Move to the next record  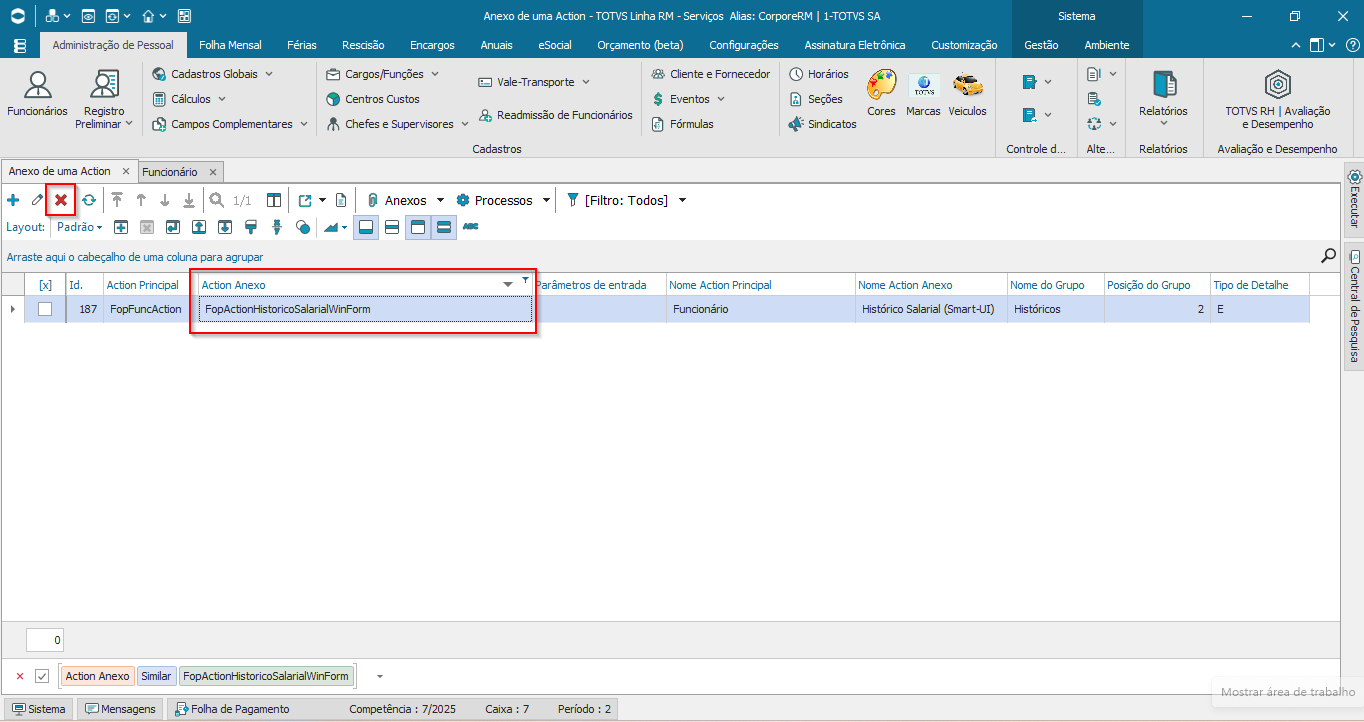coord(165,200)
